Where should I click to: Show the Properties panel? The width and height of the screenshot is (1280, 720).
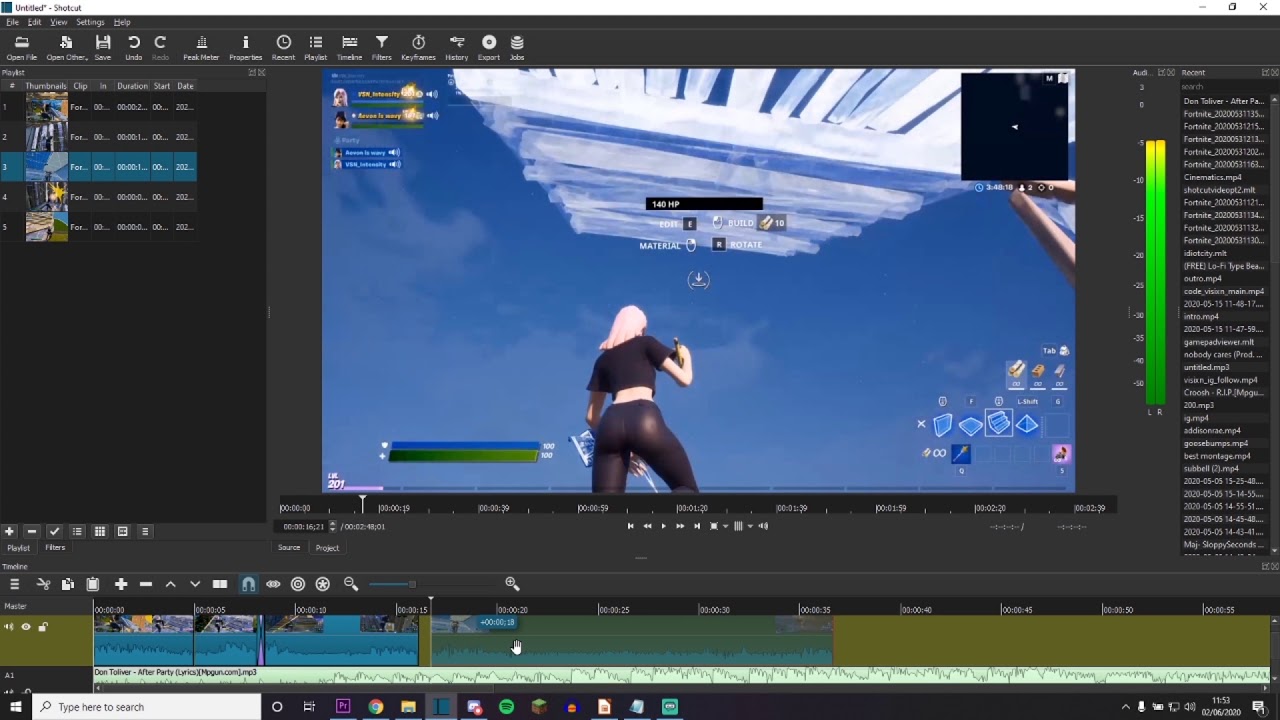(245, 48)
